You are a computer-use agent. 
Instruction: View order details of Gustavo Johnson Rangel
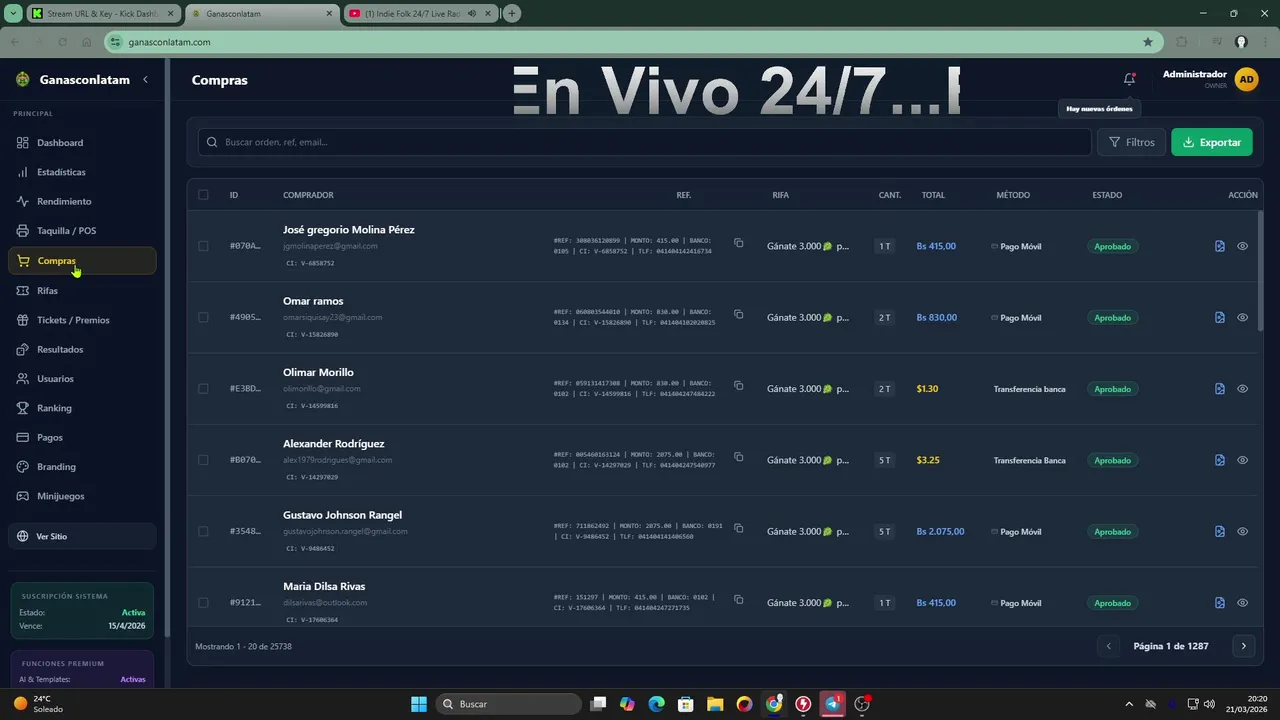coord(1242,531)
